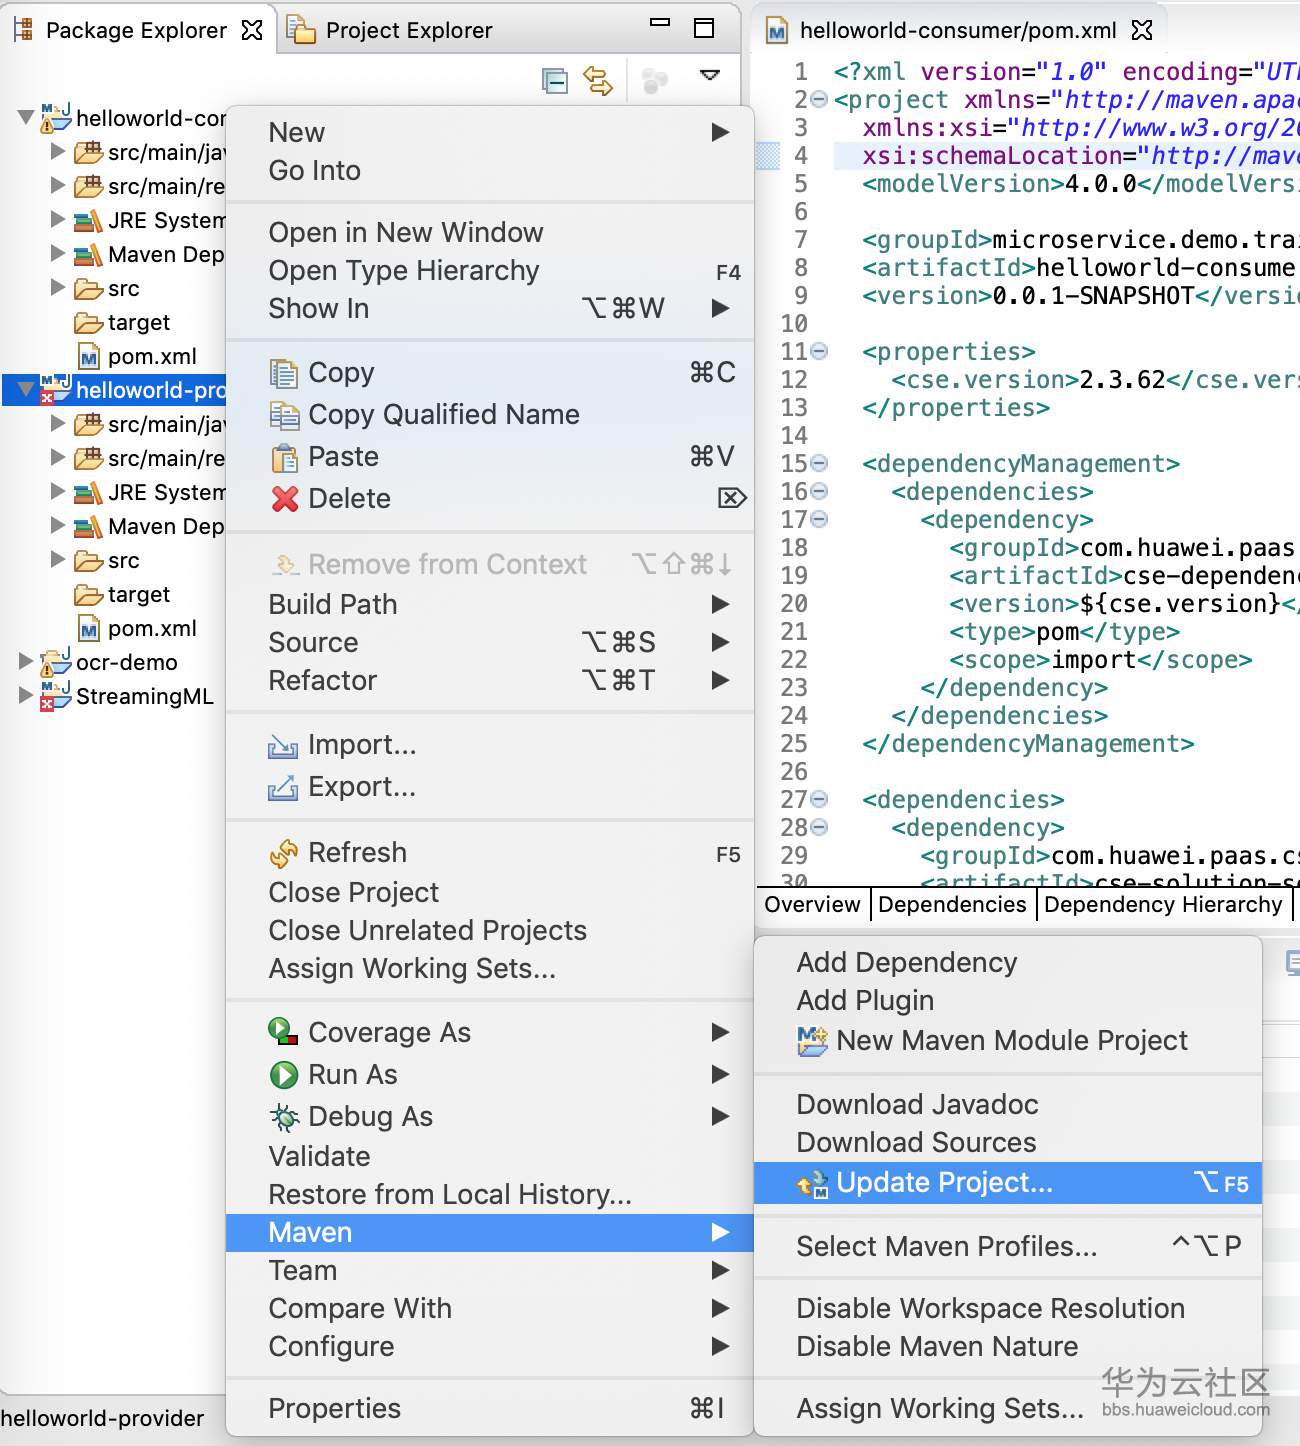Close the Package Explorer tab
The height and width of the screenshot is (1446, 1300).
coord(252,30)
